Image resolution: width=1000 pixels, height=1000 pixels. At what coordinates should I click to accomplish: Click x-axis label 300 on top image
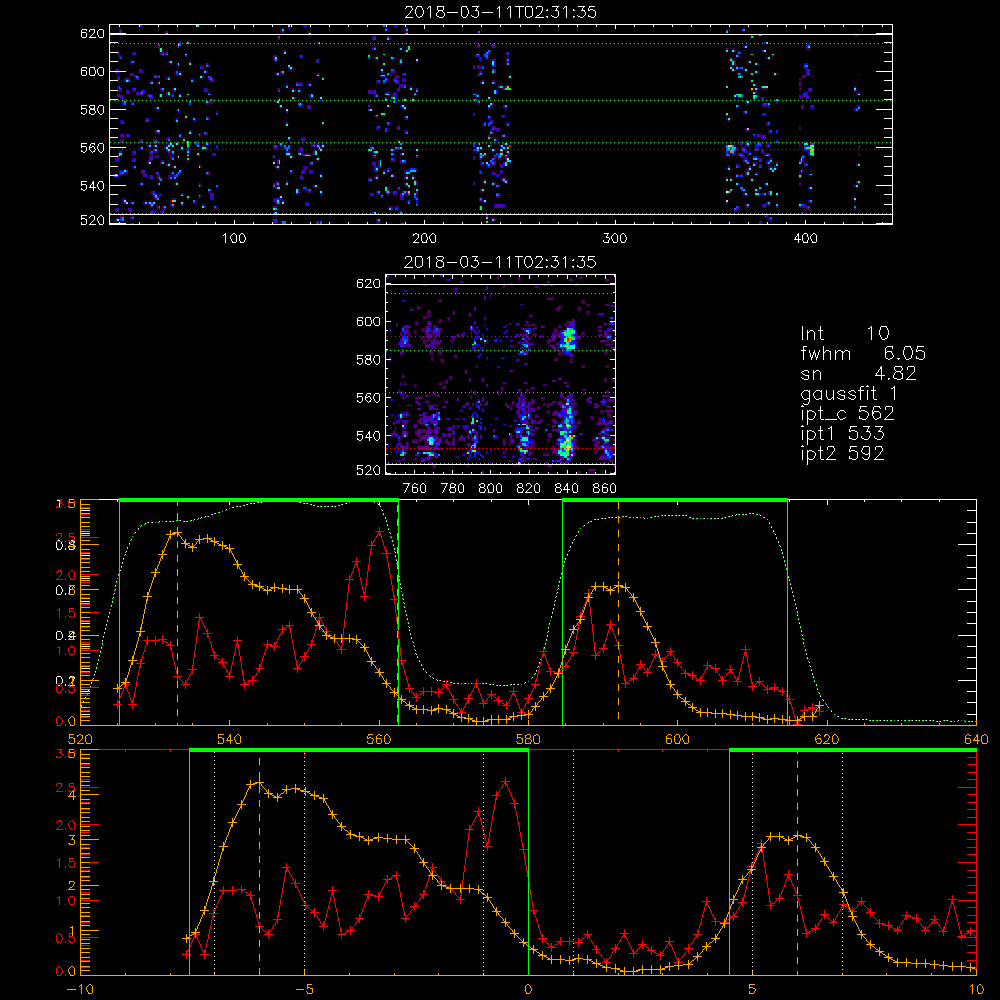[x=615, y=239]
